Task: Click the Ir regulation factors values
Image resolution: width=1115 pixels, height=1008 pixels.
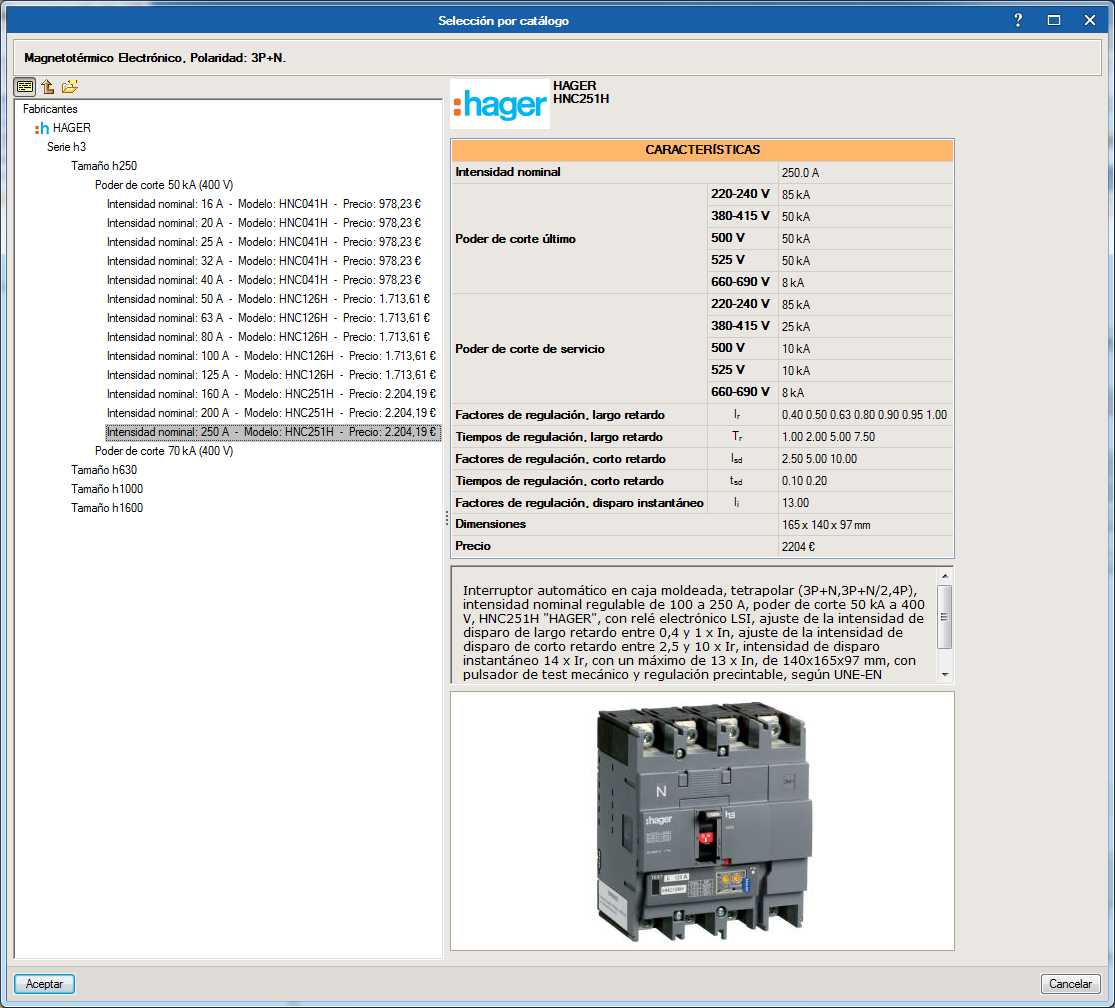Action: tap(865, 414)
